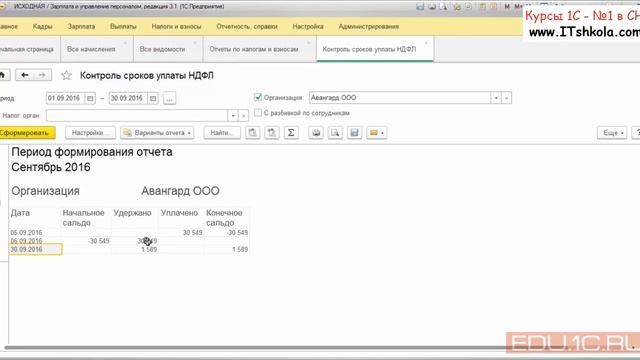Open the calendar picker for start date 01.09.2016
The image size is (640, 360).
90,98
